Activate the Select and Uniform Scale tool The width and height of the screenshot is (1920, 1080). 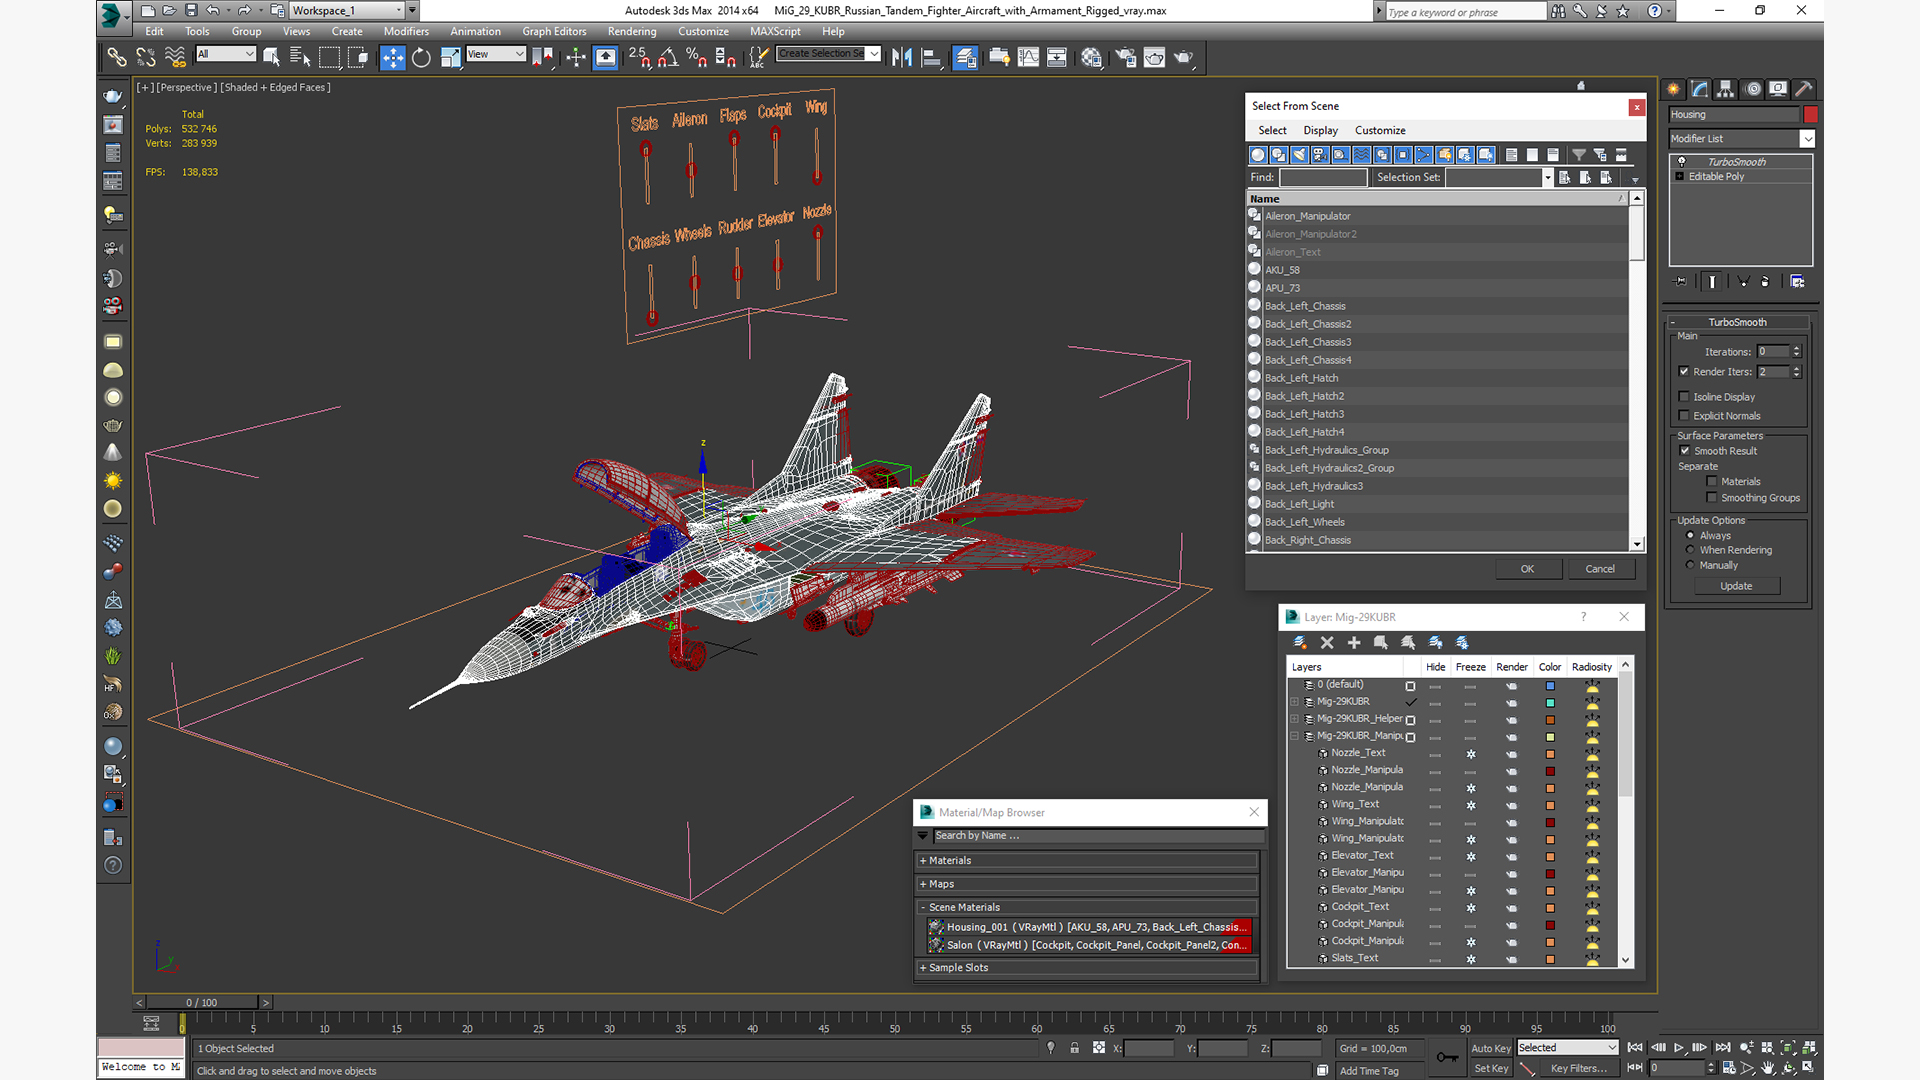(451, 57)
